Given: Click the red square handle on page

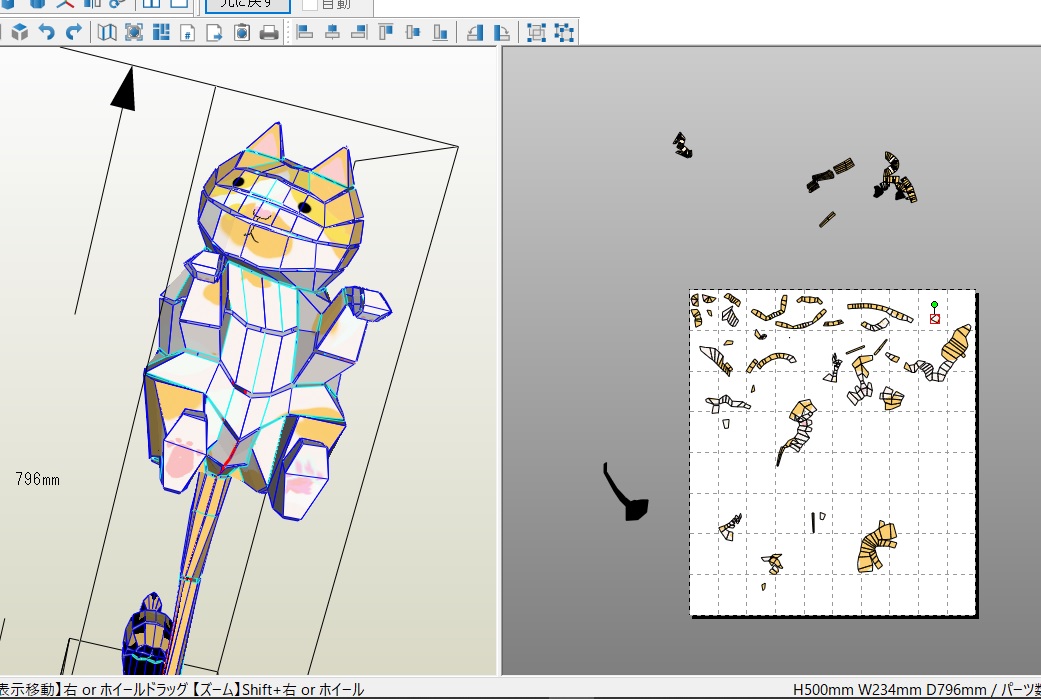Looking at the screenshot, I should [x=935, y=319].
